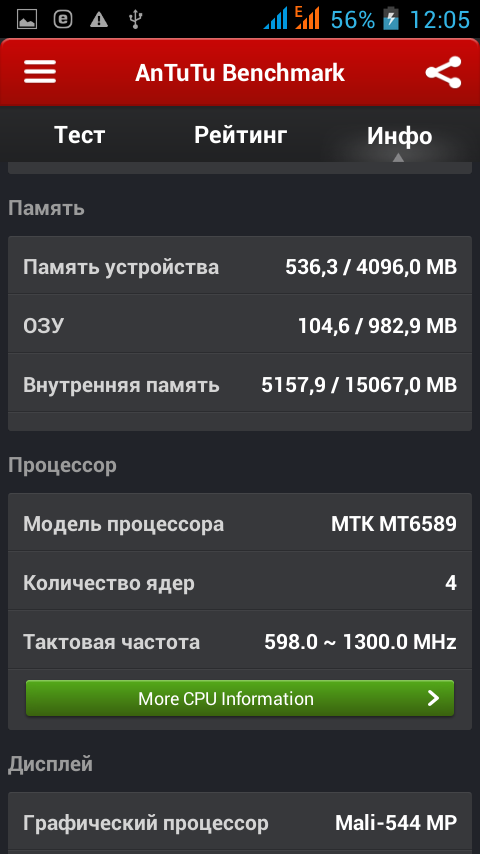The height and width of the screenshot is (854, 480).
Task: Tap the ОЗУ memory row
Action: click(240, 326)
